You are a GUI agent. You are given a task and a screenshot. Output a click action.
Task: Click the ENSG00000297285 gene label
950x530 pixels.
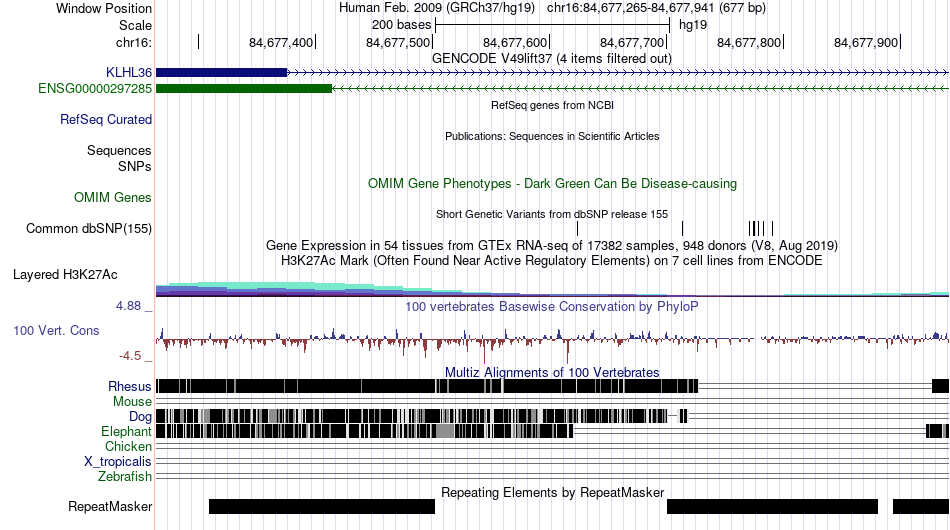click(x=95, y=88)
